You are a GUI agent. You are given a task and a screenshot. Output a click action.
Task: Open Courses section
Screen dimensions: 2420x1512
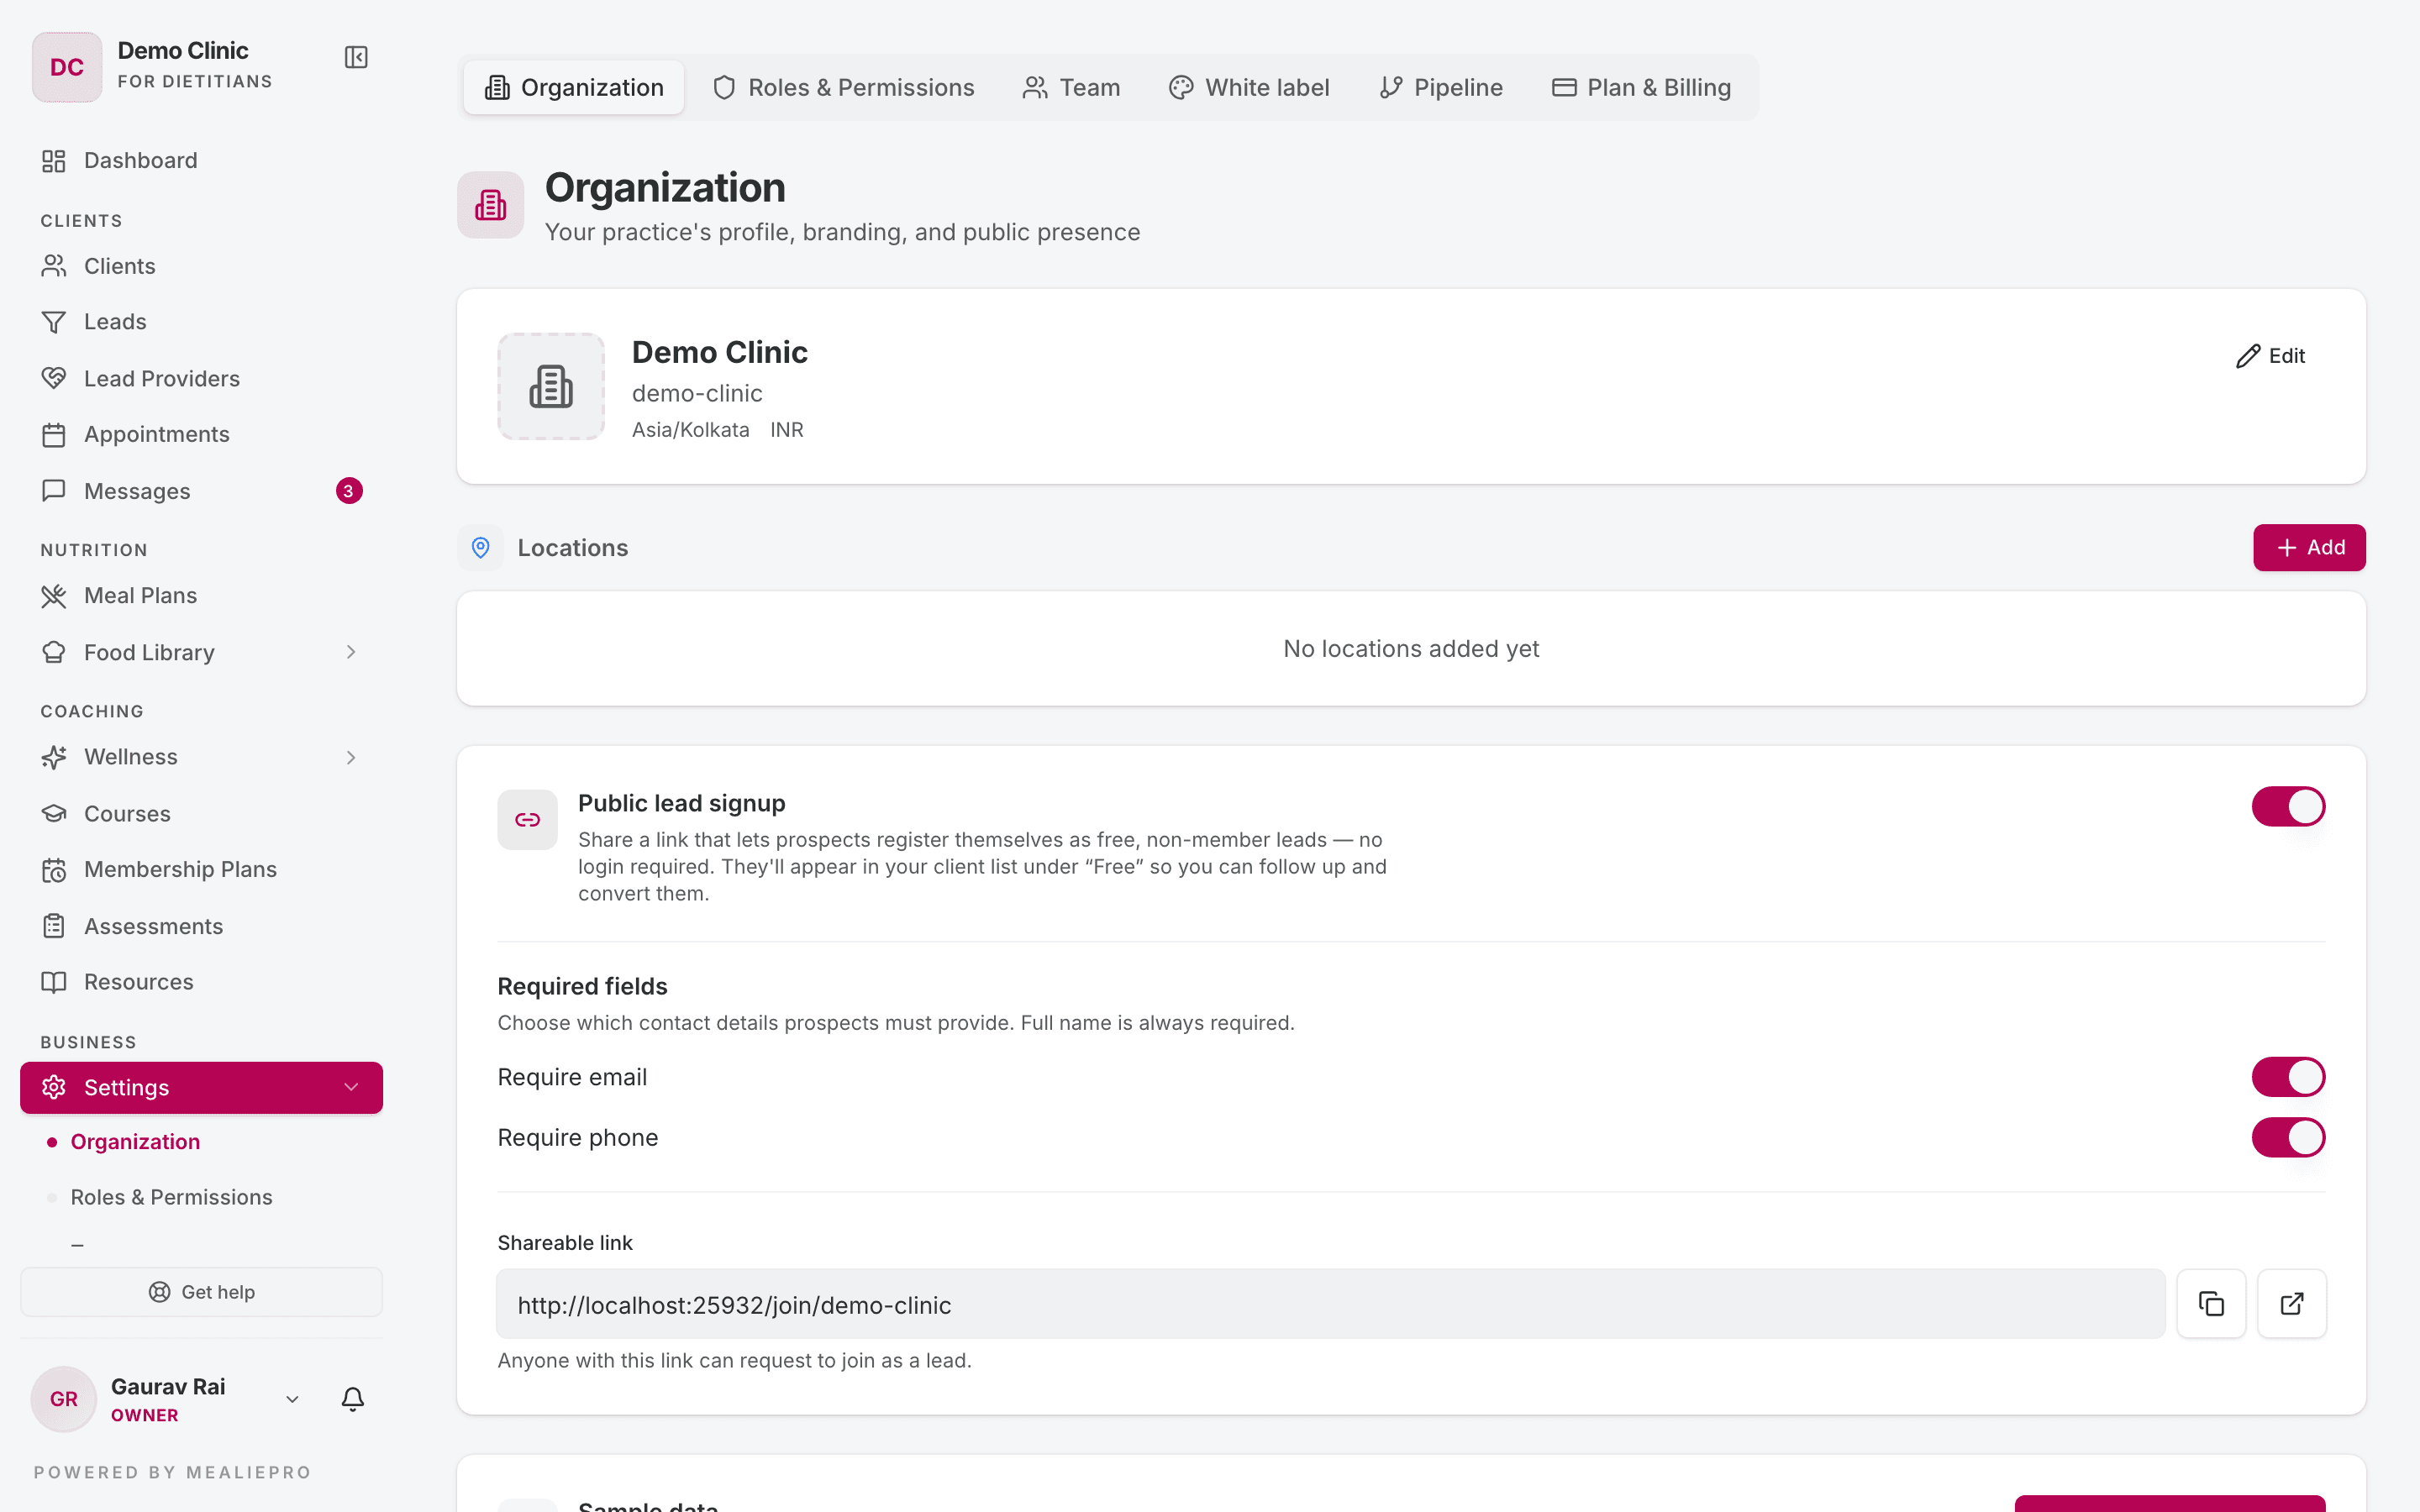pyautogui.click(x=202, y=814)
